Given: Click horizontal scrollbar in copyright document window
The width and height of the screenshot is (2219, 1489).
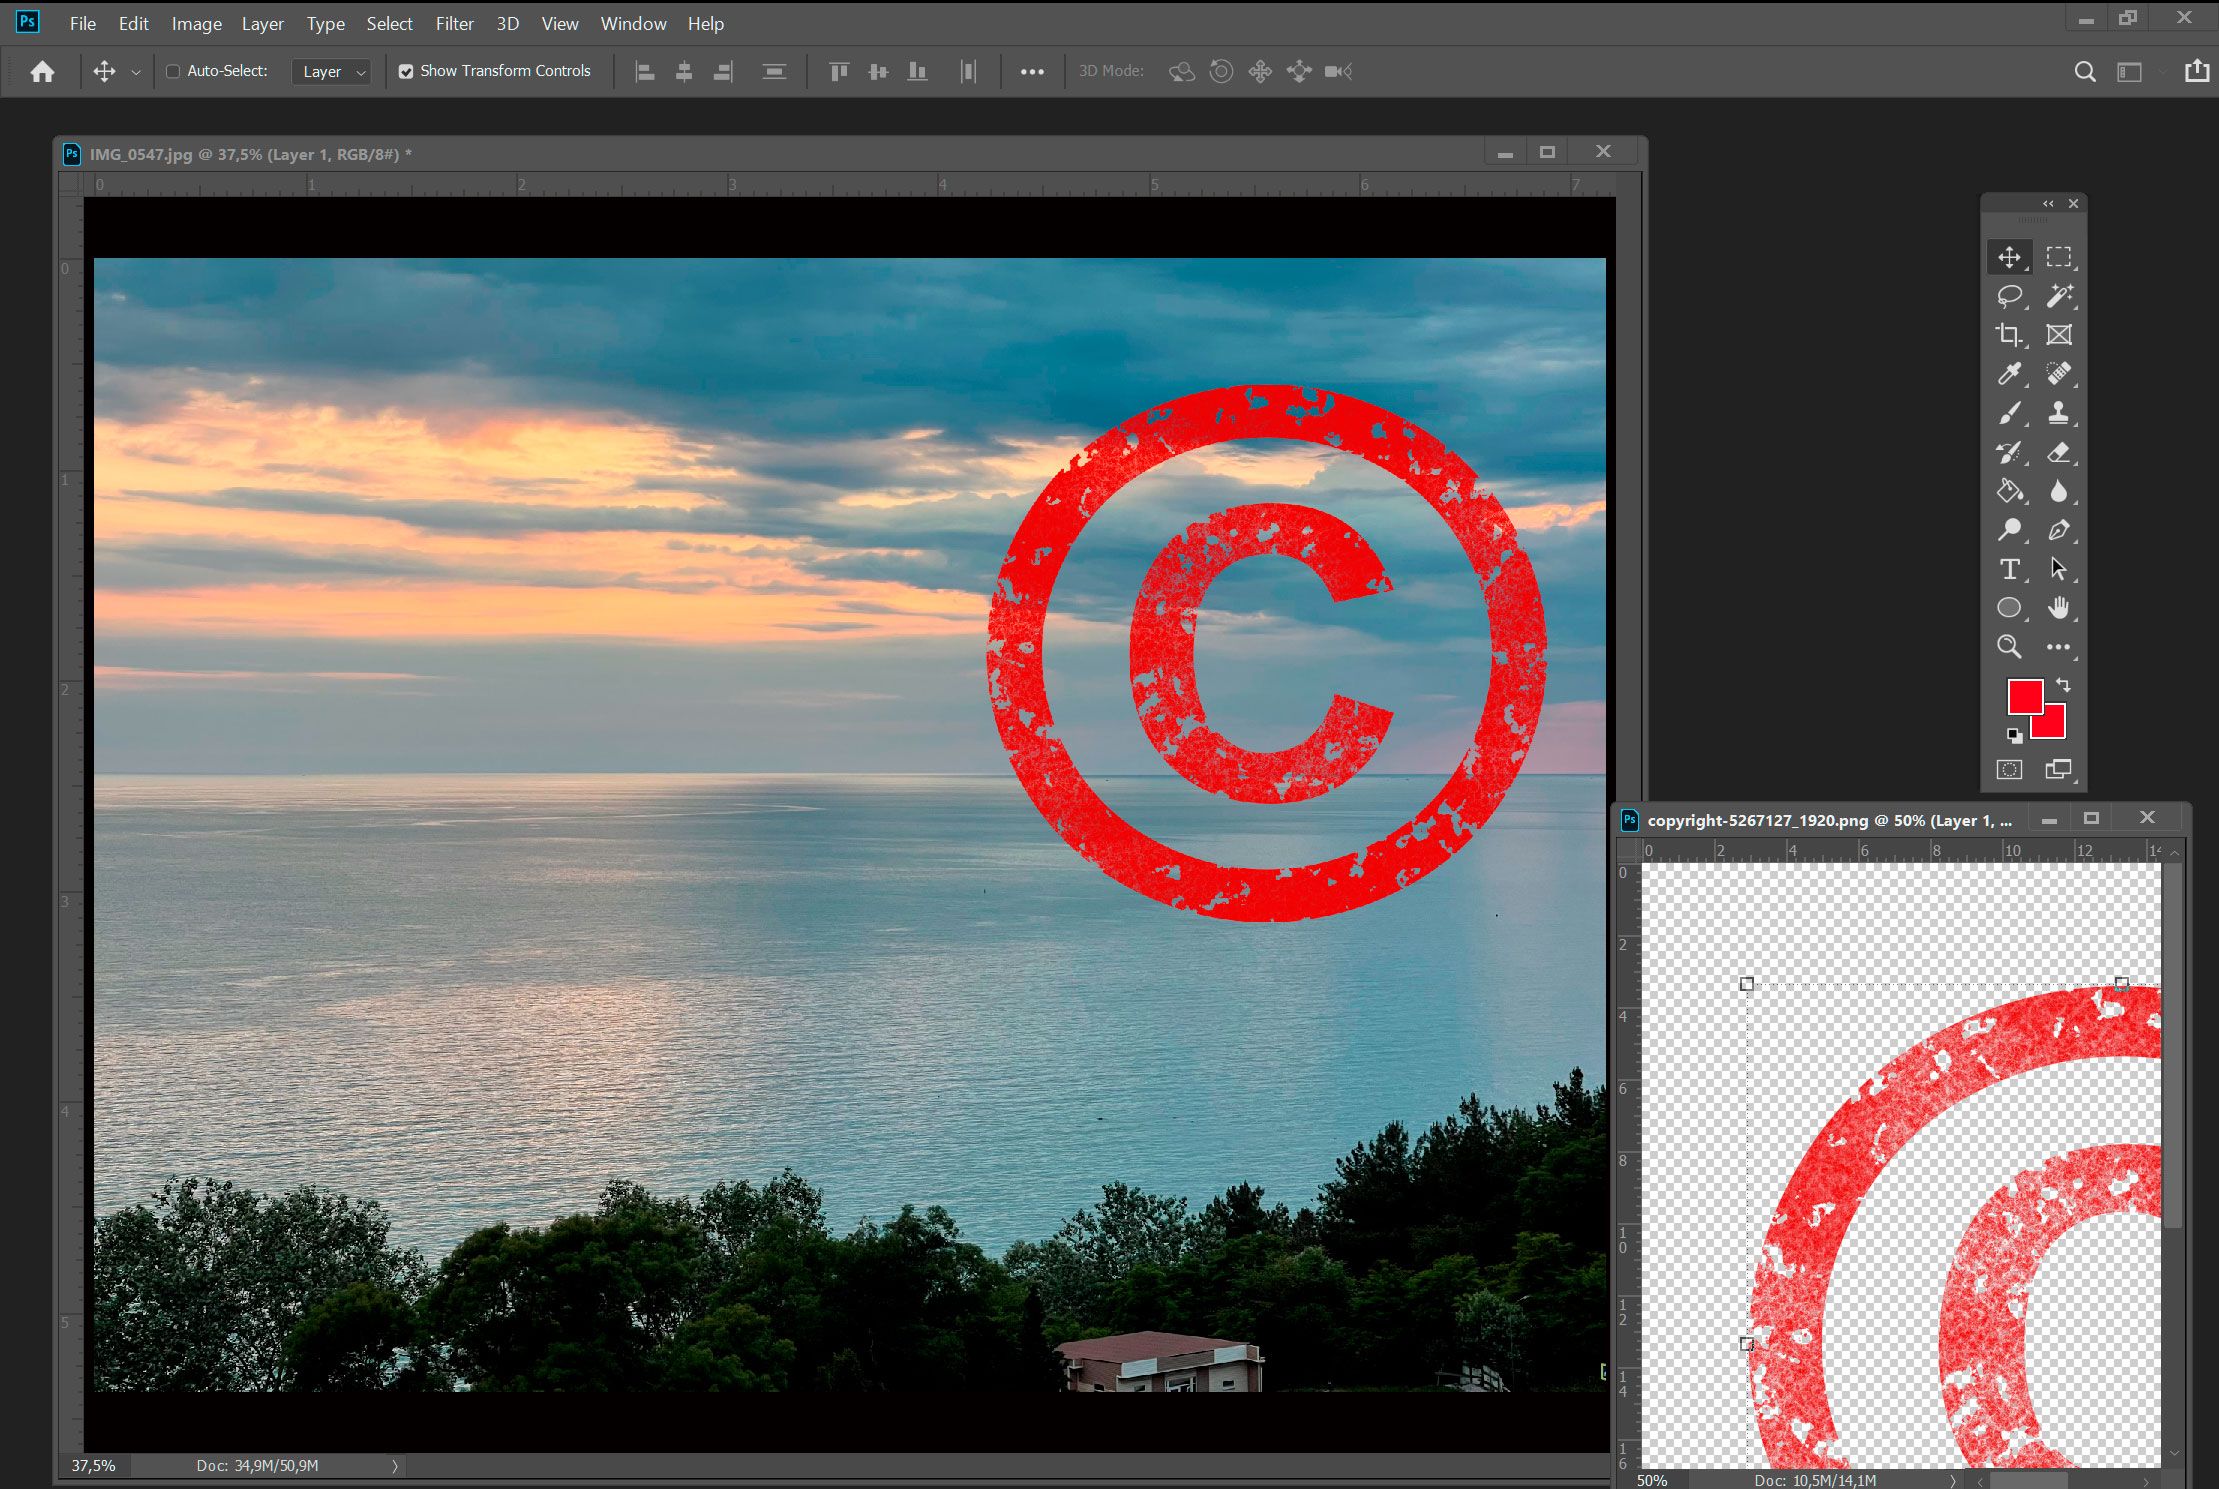Looking at the screenshot, I should coord(2029,1481).
